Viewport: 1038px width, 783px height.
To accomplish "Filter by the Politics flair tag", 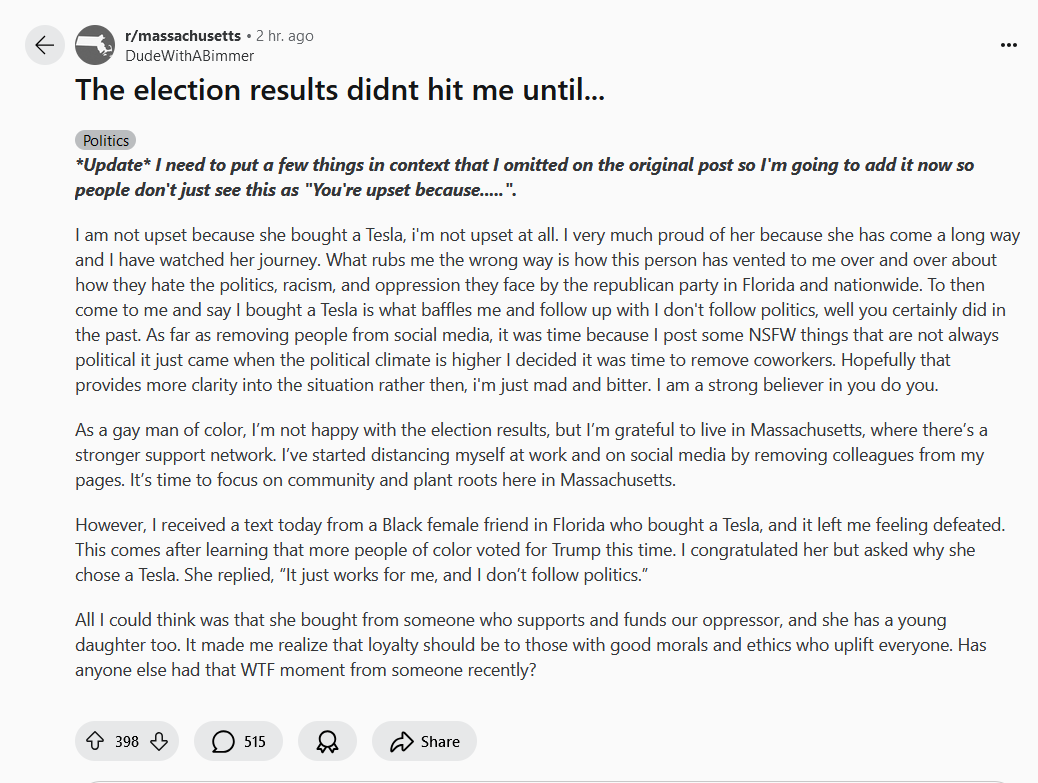I will [x=105, y=141].
